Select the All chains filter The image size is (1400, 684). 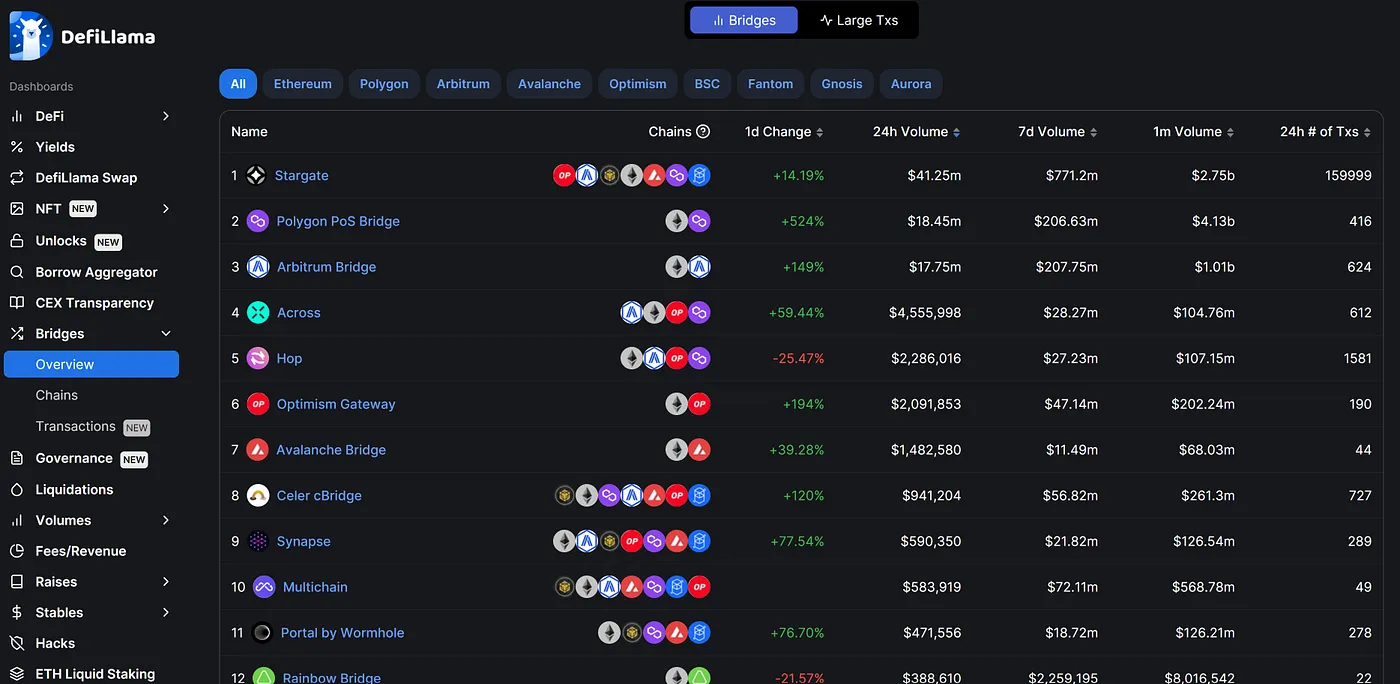pos(238,84)
